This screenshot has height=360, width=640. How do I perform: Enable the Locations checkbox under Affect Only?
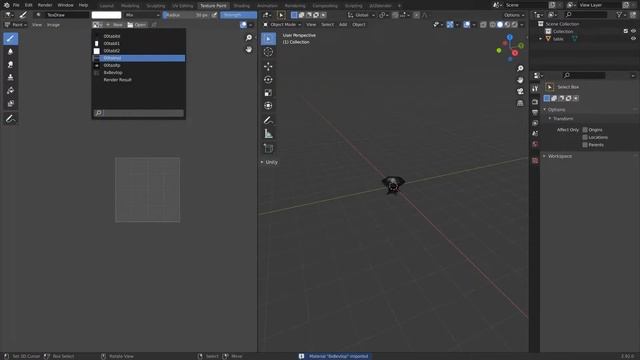[x=585, y=137]
